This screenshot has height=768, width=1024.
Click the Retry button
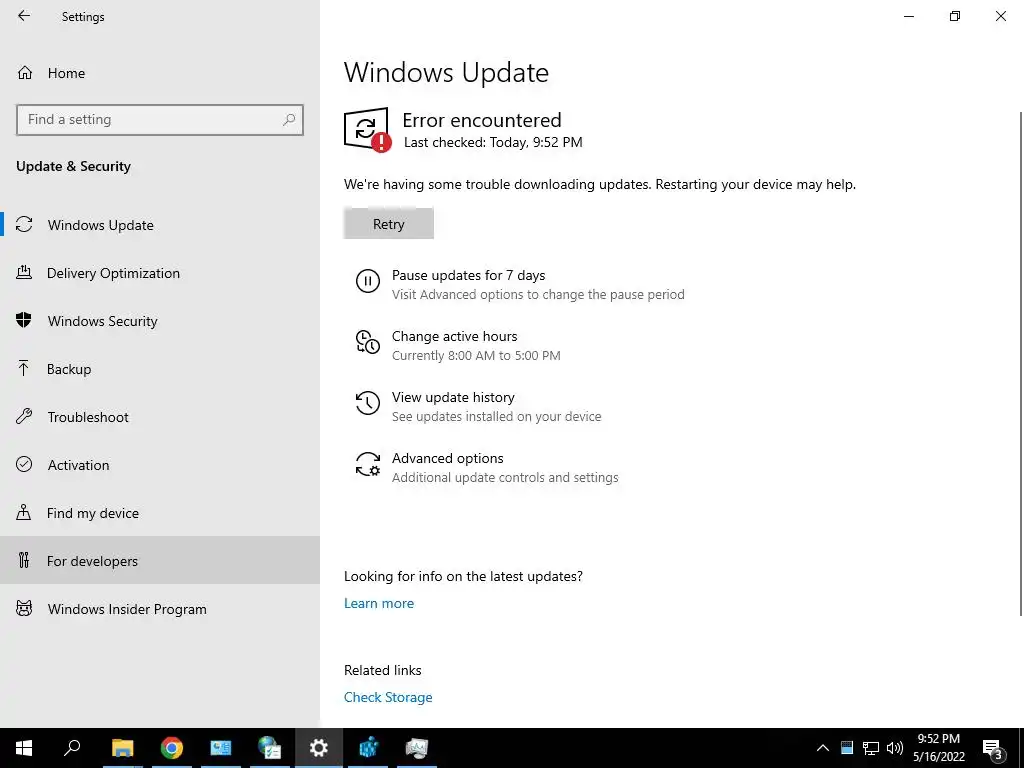coord(389,223)
